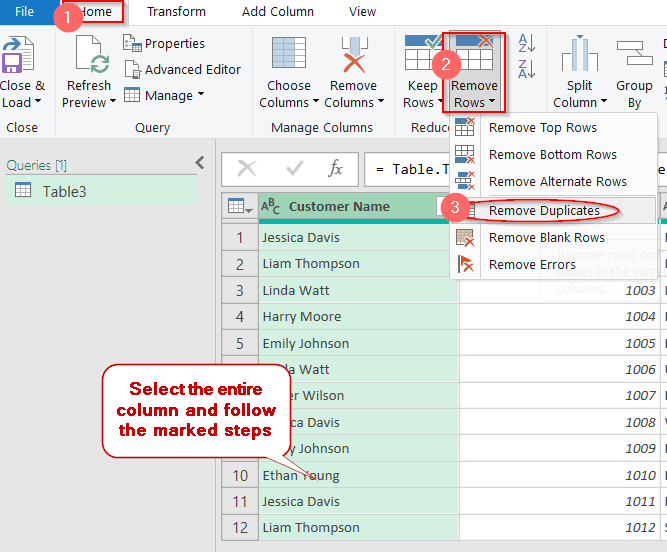Click the value 1012
The image size is (667, 552).
[640, 528]
